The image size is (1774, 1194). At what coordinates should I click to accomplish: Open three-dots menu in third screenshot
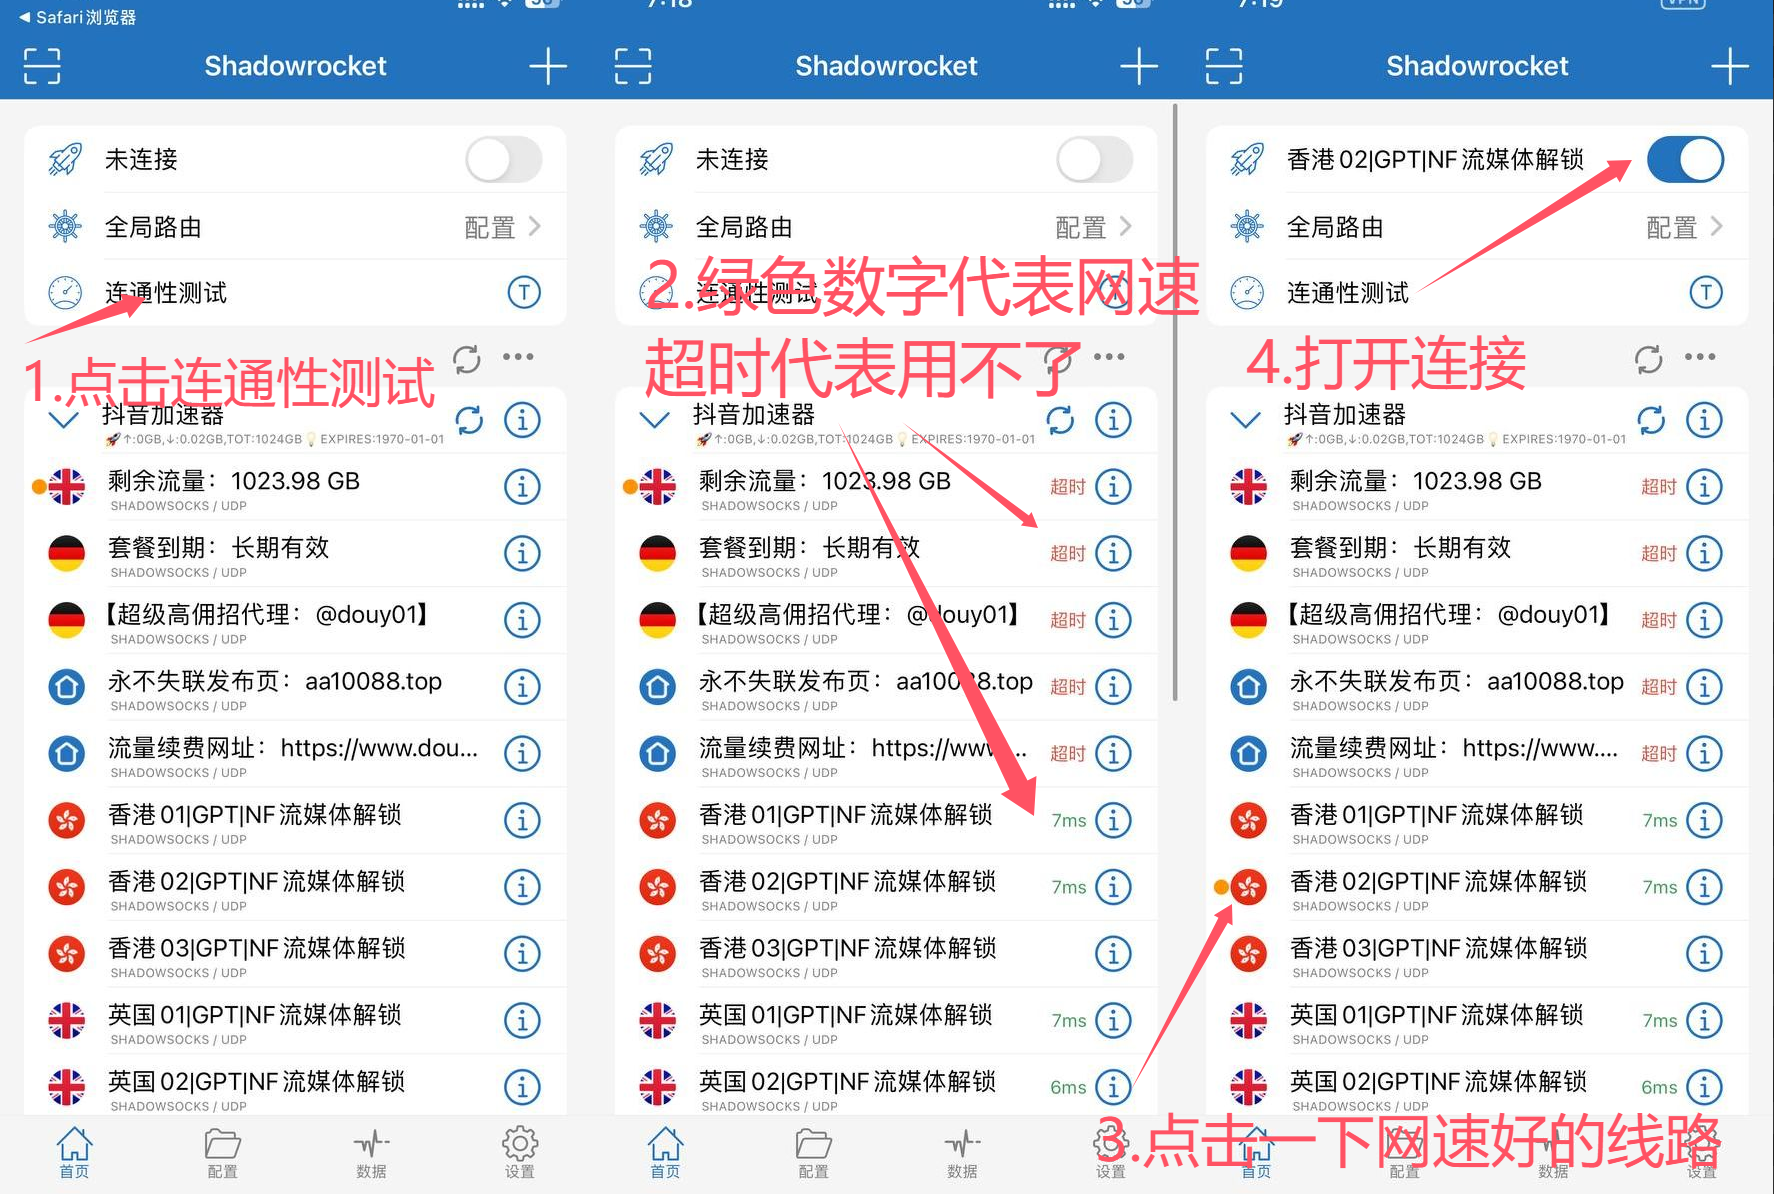pyautogui.click(x=1700, y=357)
